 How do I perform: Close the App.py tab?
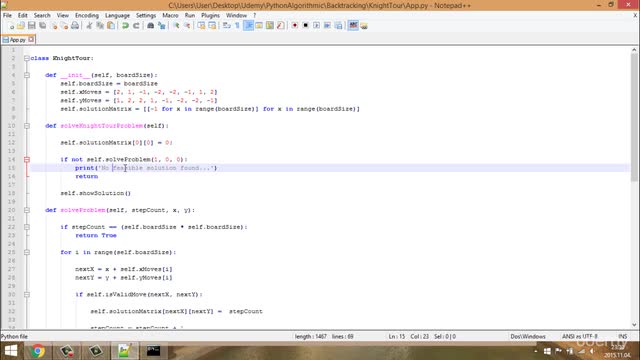pyautogui.click(x=31, y=40)
